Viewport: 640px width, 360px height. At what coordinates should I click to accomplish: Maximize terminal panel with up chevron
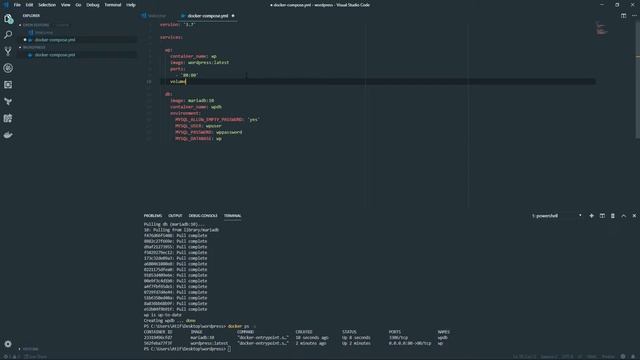[x=623, y=216]
